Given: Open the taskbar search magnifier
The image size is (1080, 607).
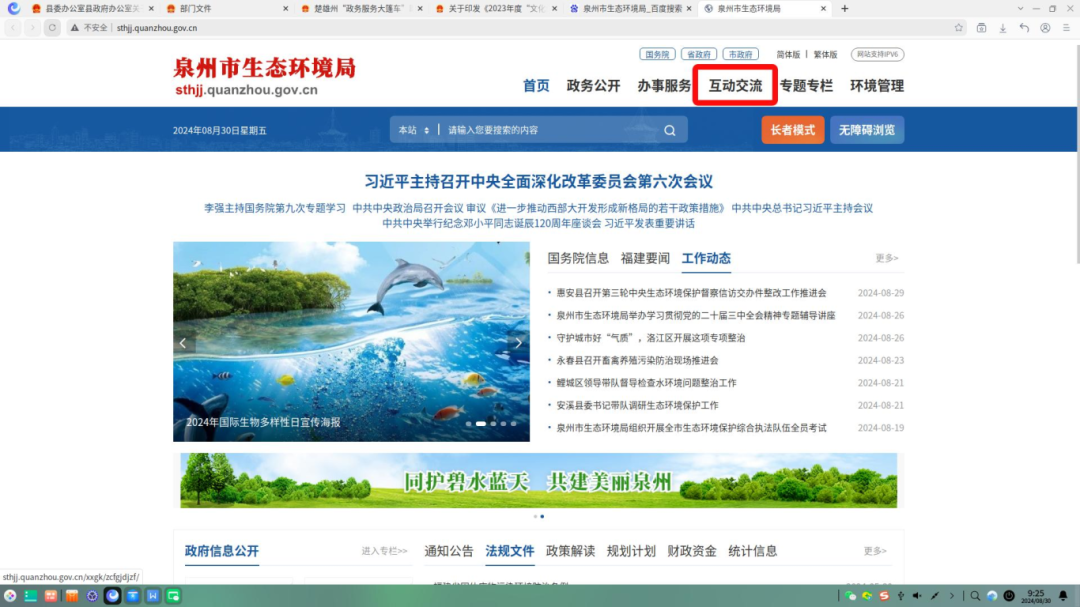Looking at the screenshot, I should pyautogui.click(x=975, y=596).
